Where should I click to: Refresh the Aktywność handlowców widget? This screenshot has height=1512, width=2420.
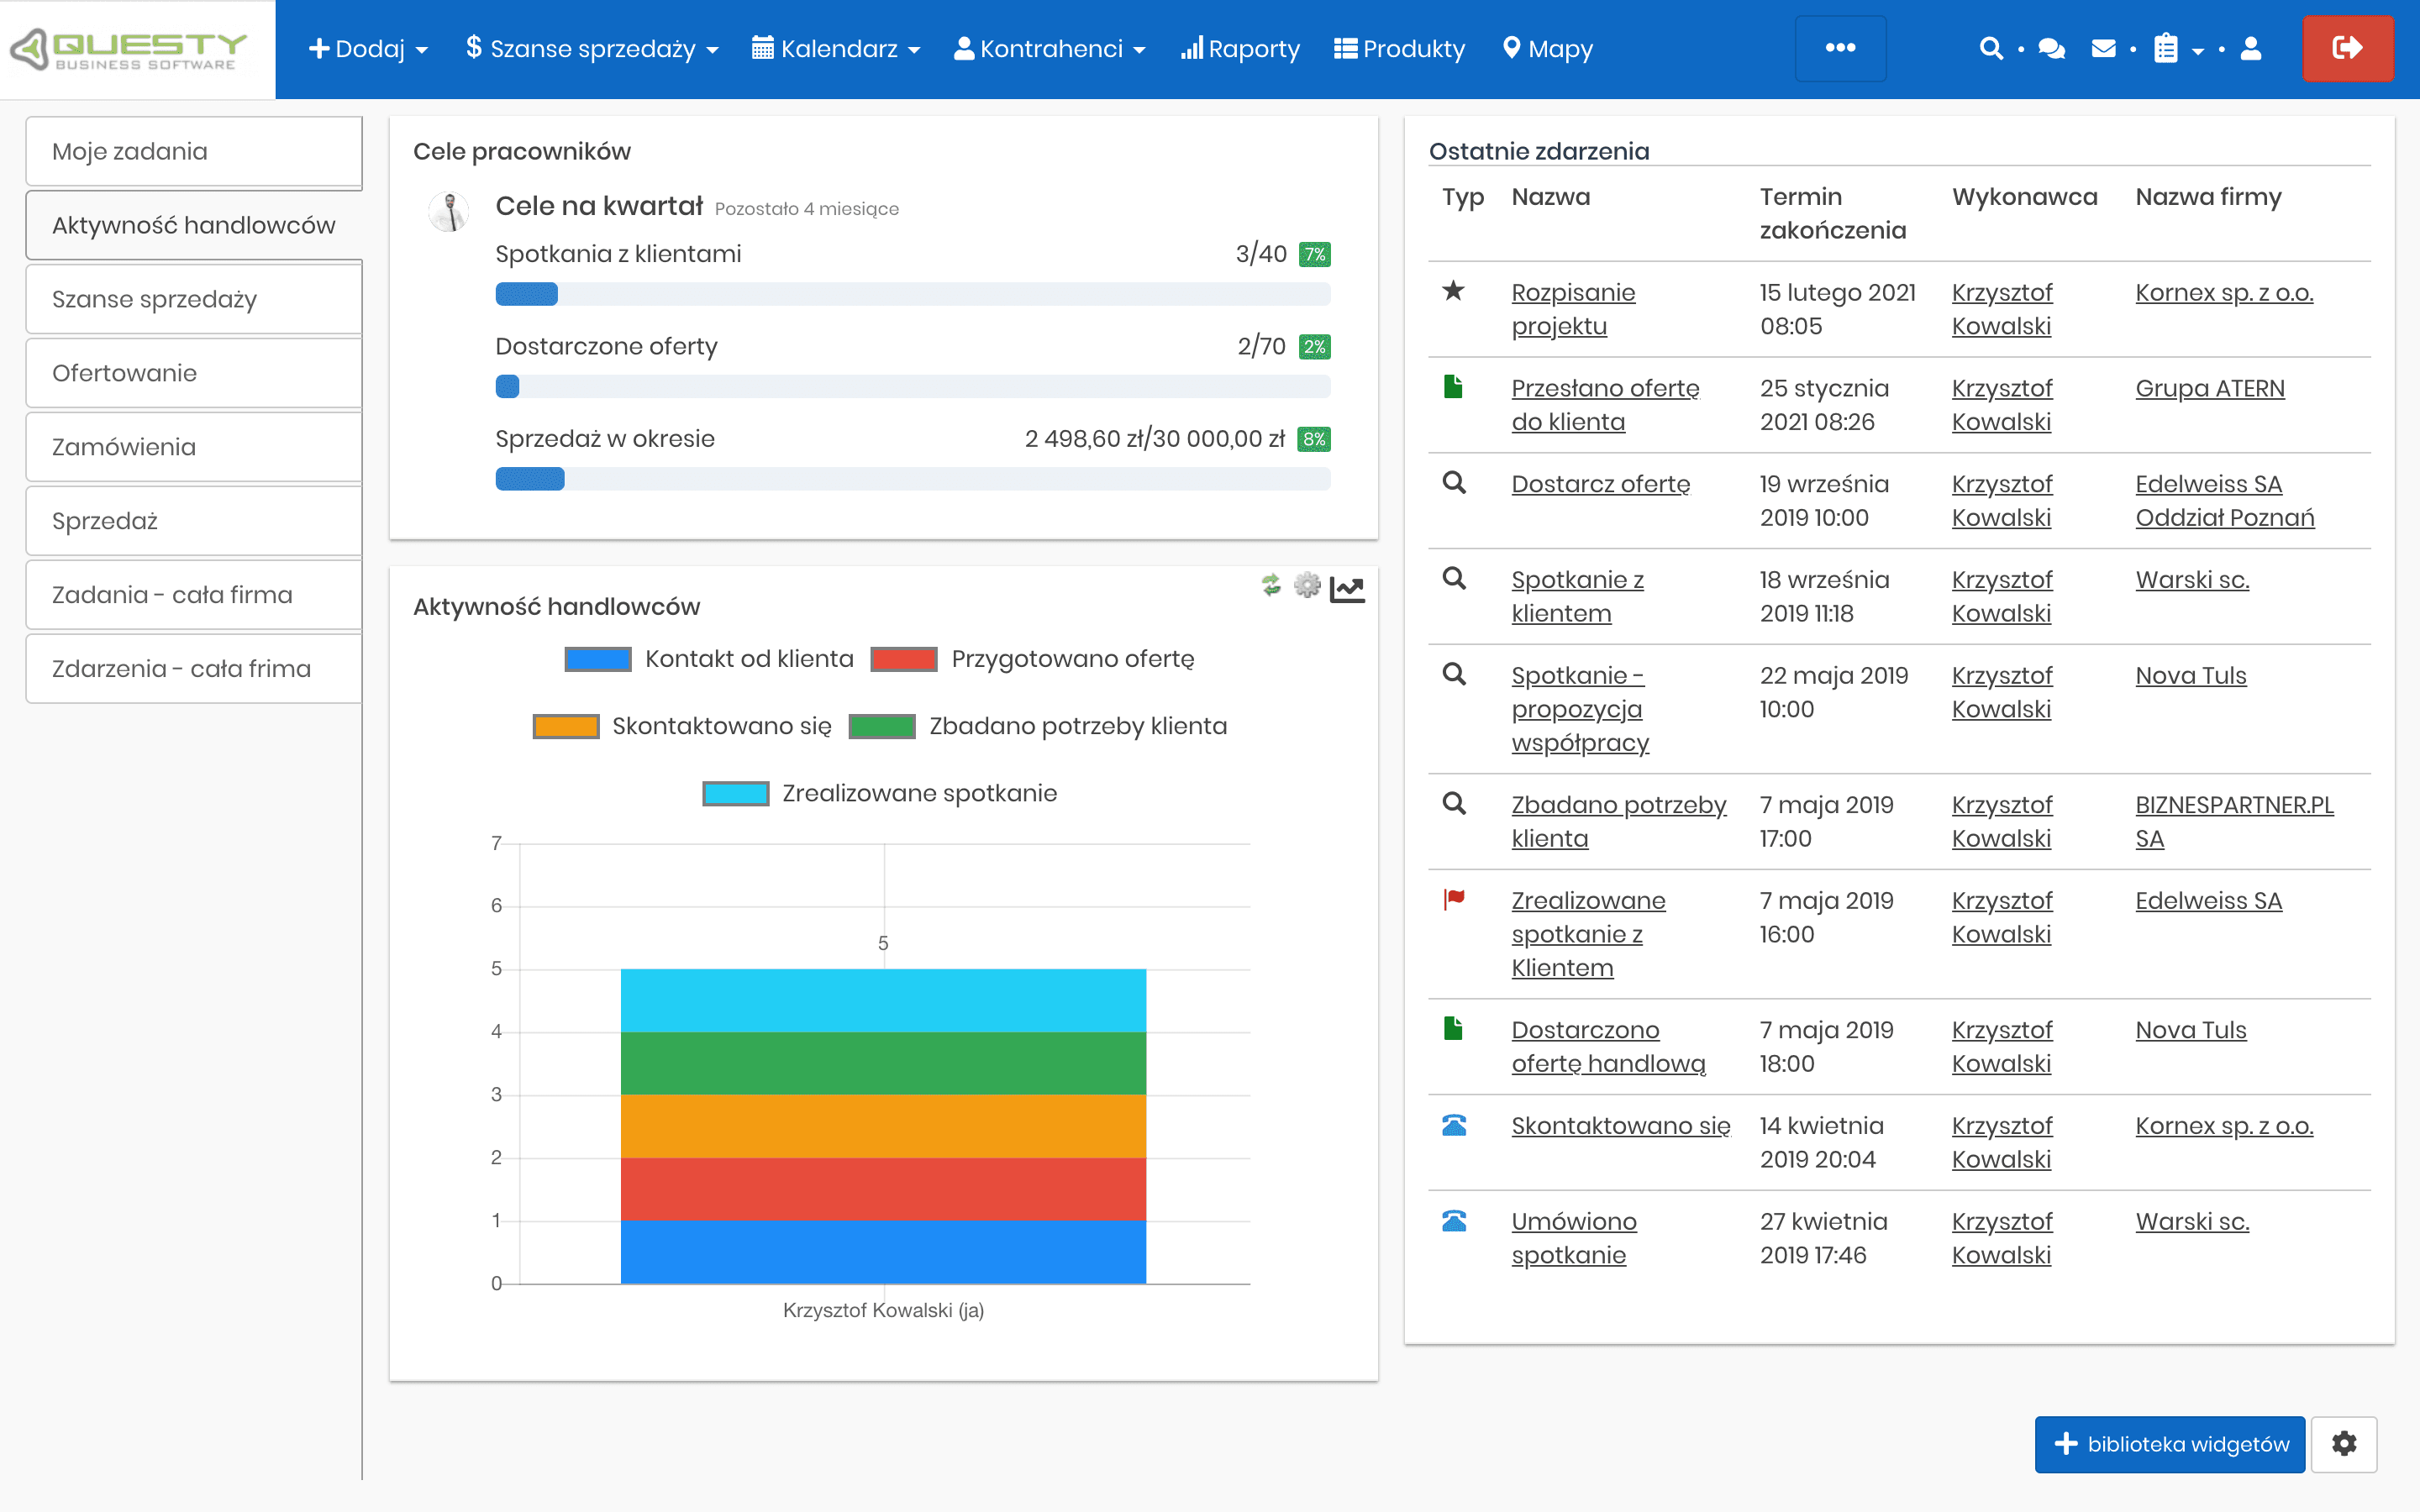point(1271,585)
